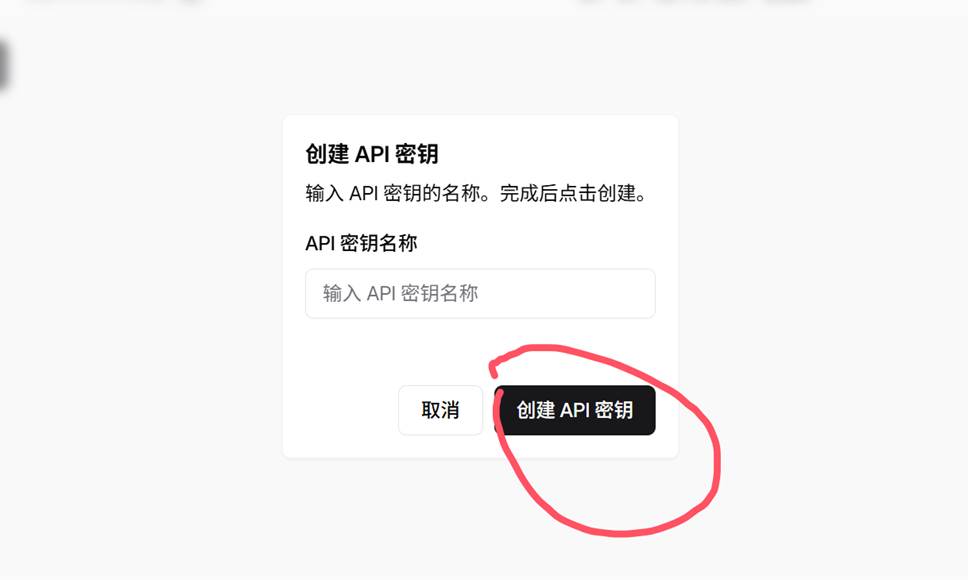The image size is (968, 580).
Task: Click the 完成后点击创建 instruction sentence
Action: [573, 194]
